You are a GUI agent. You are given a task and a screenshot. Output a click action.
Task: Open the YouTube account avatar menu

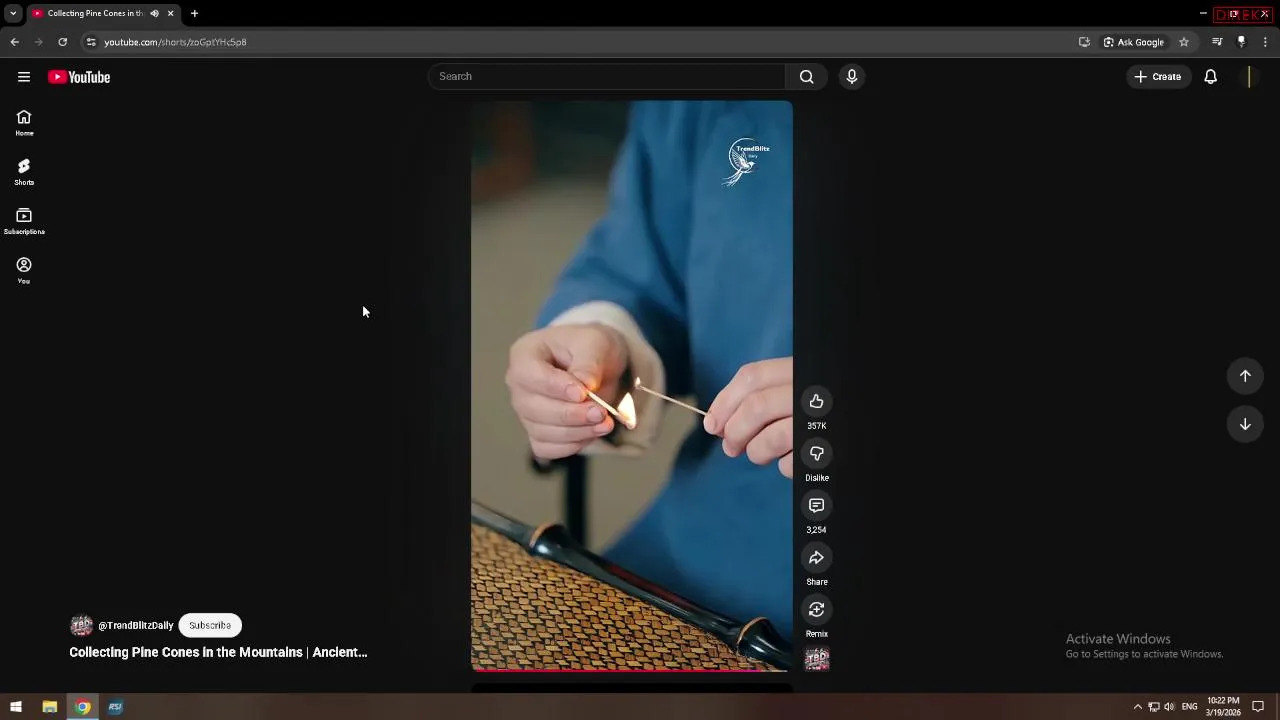[x=1249, y=77]
